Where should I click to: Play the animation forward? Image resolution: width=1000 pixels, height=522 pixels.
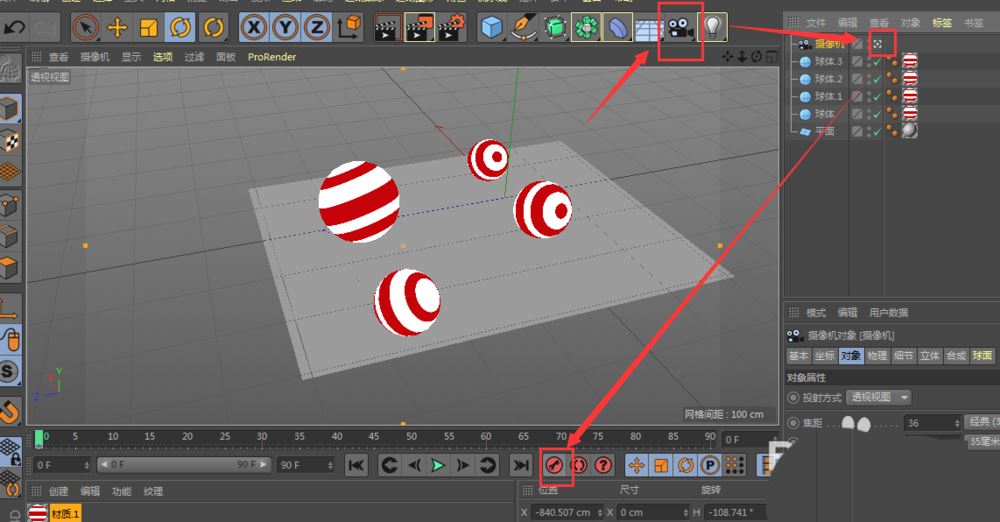coord(437,465)
